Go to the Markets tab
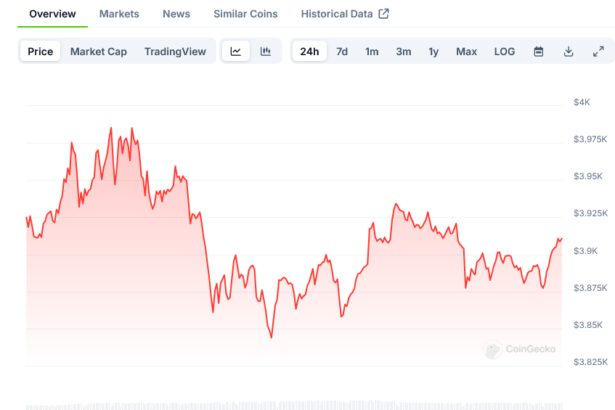This screenshot has height=410, width=615. [x=119, y=14]
